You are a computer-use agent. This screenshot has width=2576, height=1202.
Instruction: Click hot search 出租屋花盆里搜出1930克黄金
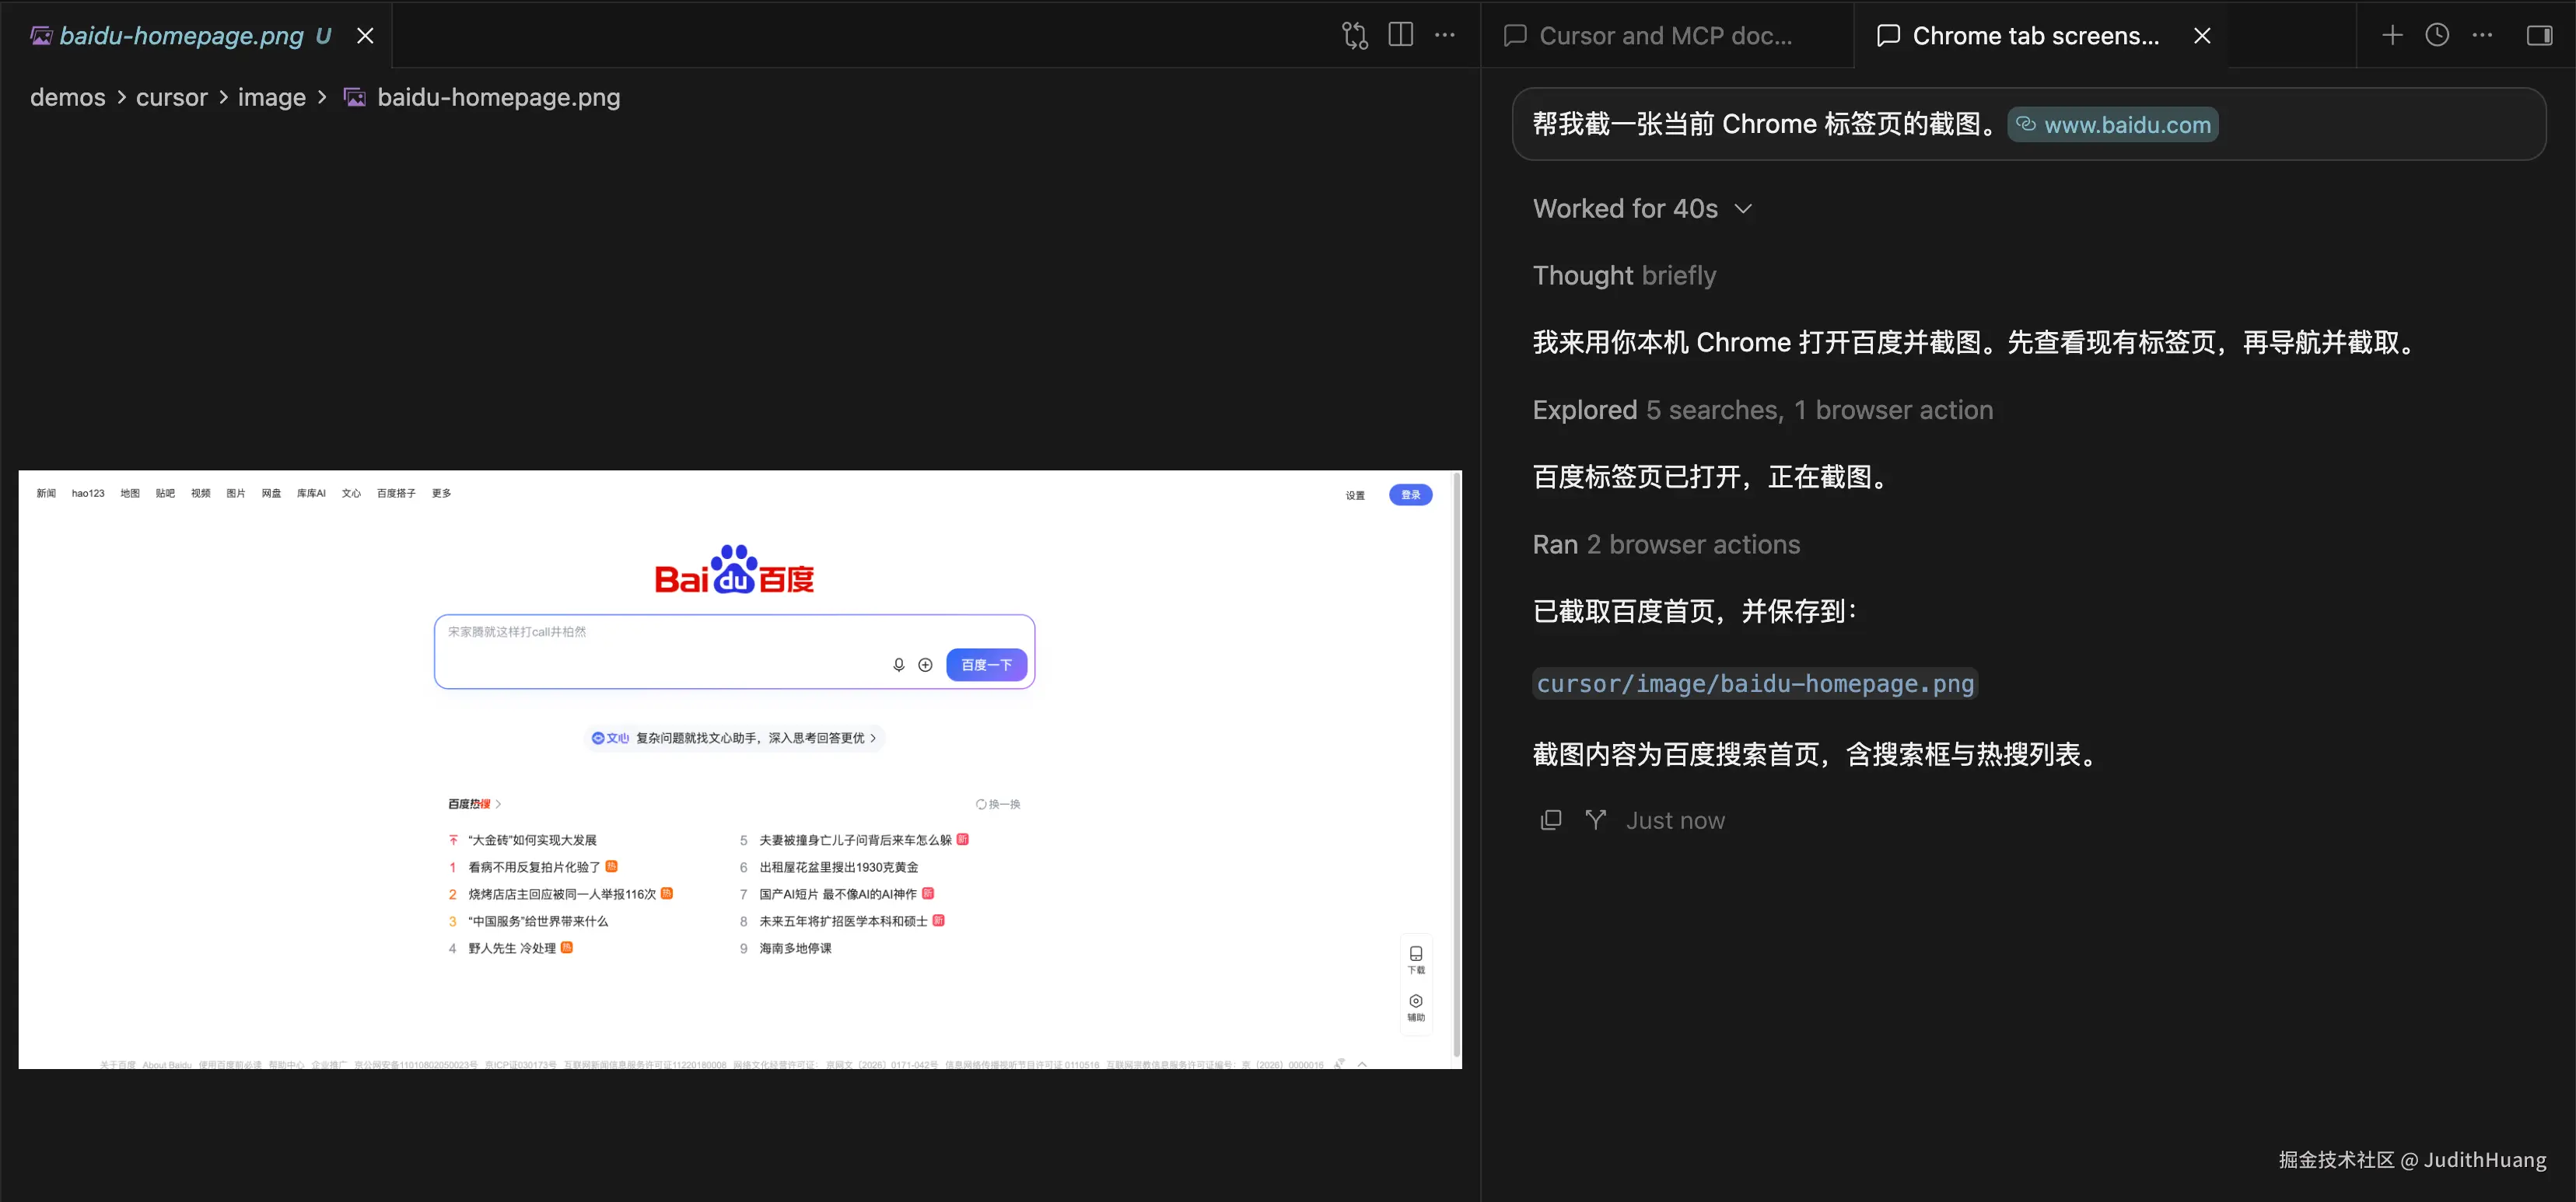pos(839,867)
